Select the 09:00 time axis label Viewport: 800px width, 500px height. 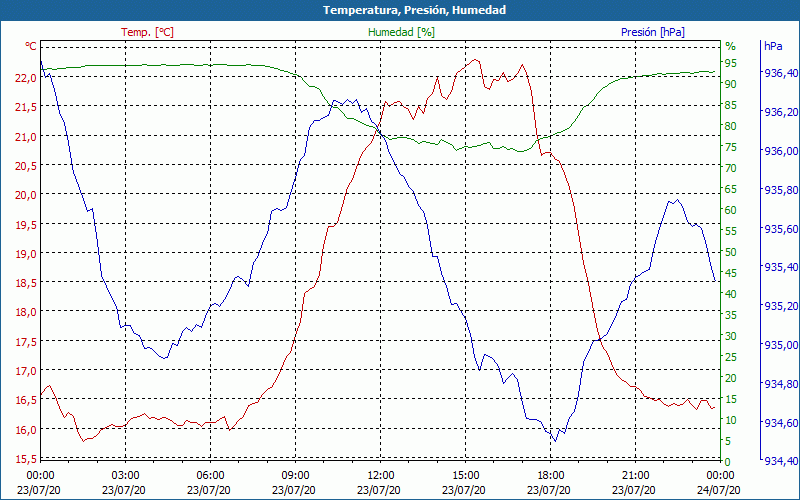pos(295,476)
